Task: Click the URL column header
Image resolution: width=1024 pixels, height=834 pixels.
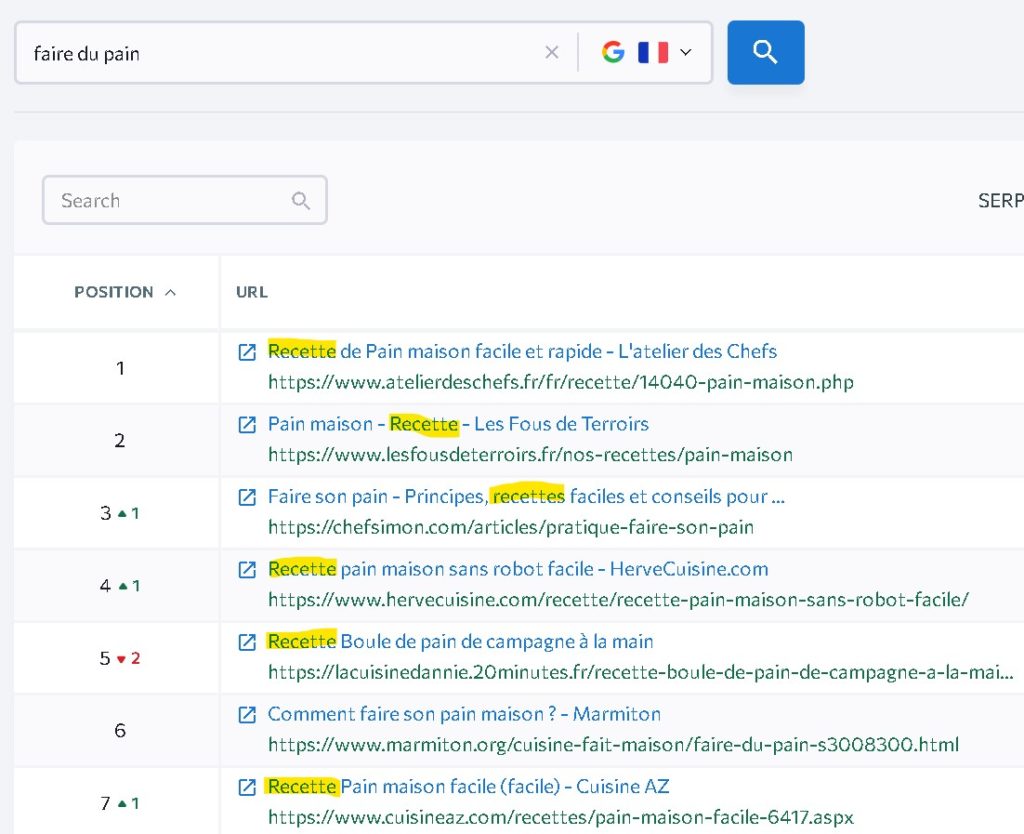Action: (x=251, y=292)
